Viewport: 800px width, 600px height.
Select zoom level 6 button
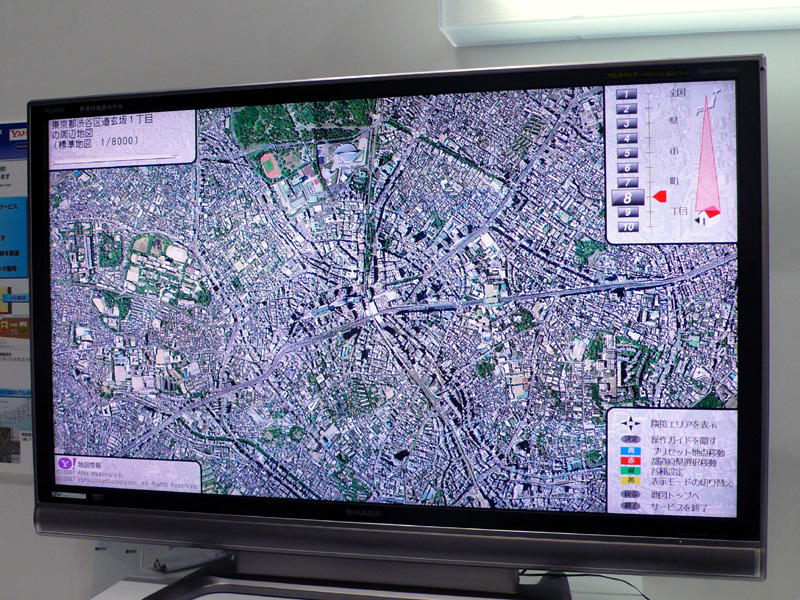point(627,168)
